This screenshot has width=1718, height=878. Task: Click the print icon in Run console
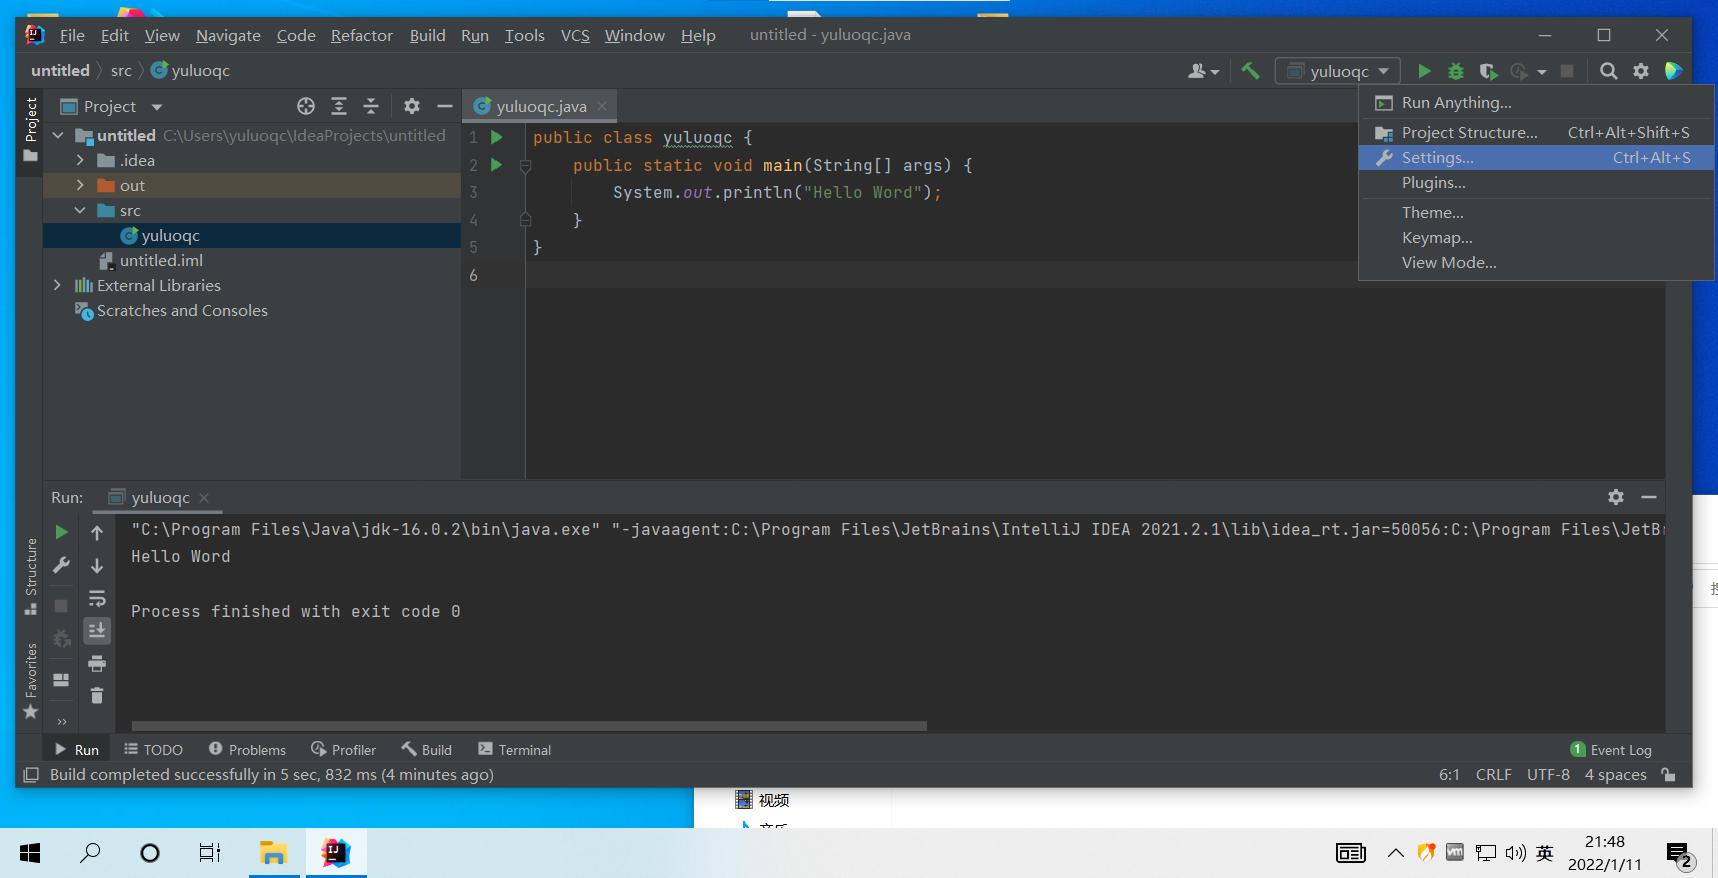97,663
